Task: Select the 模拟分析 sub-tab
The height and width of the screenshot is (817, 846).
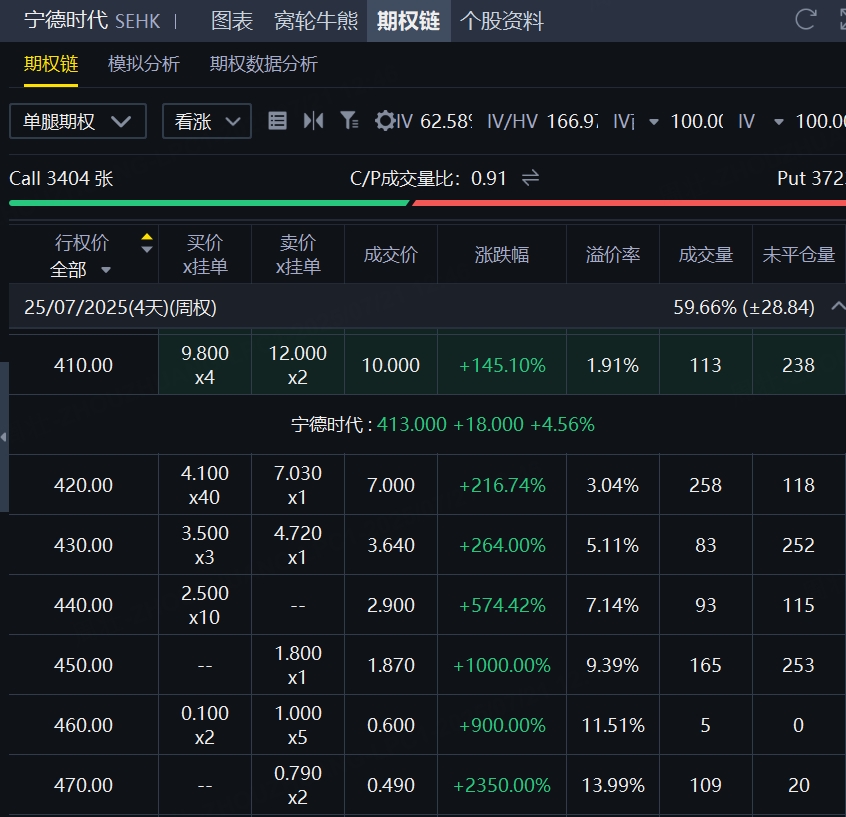Action: pos(144,64)
